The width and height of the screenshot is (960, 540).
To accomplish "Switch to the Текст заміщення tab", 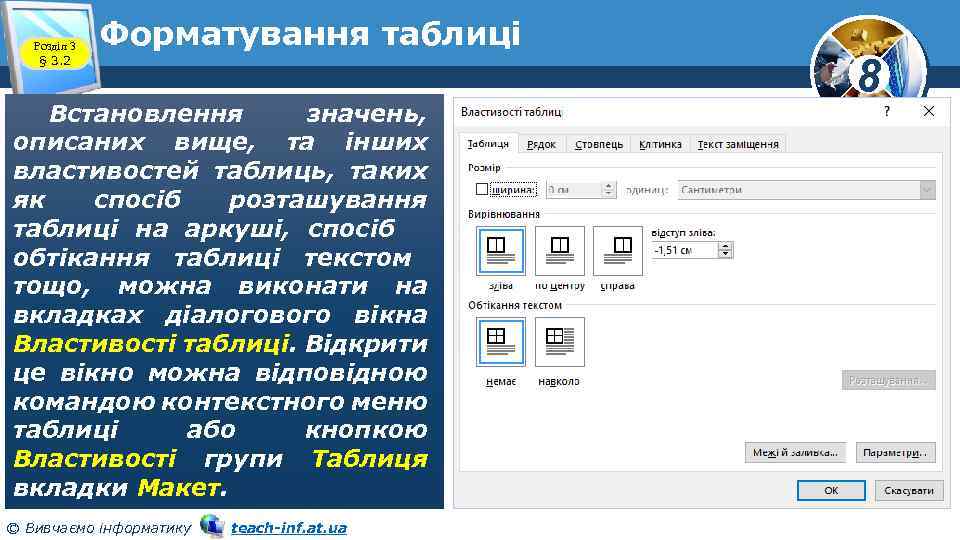I will [738, 144].
